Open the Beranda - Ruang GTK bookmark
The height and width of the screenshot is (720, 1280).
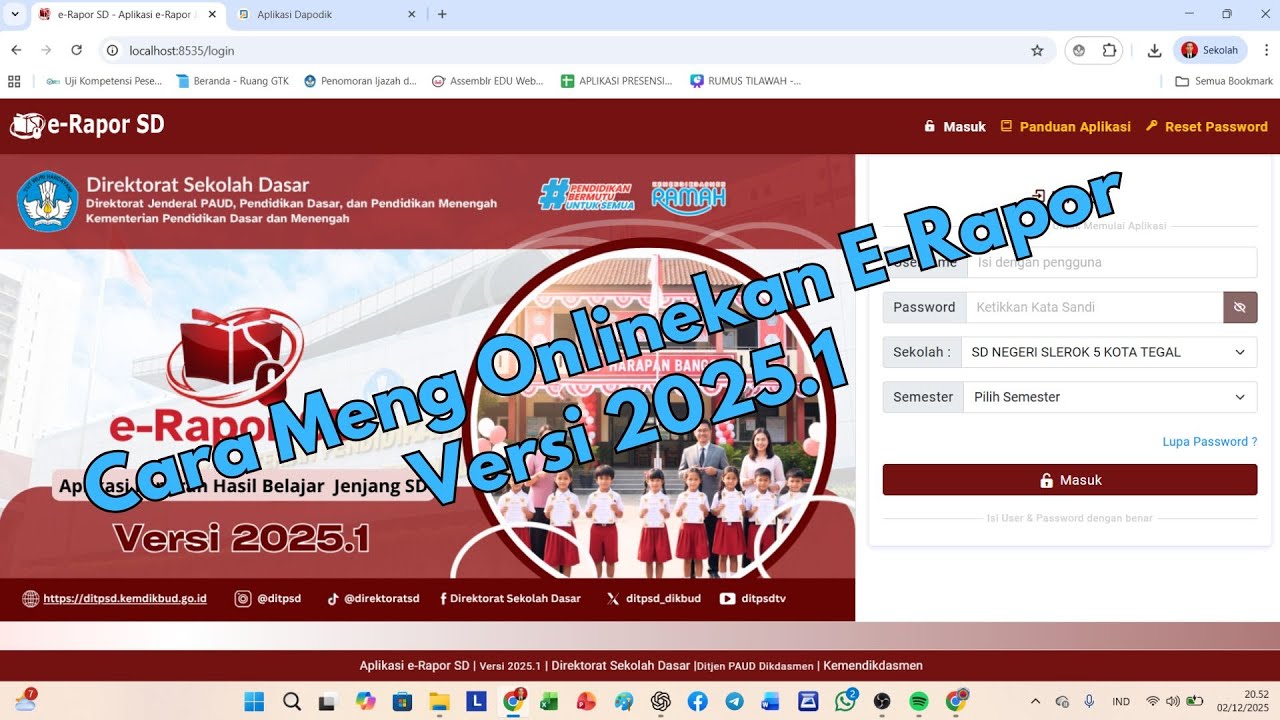point(232,81)
